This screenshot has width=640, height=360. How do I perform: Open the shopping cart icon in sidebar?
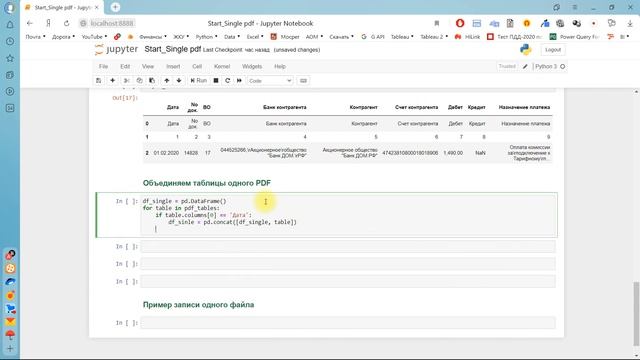click(10, 309)
